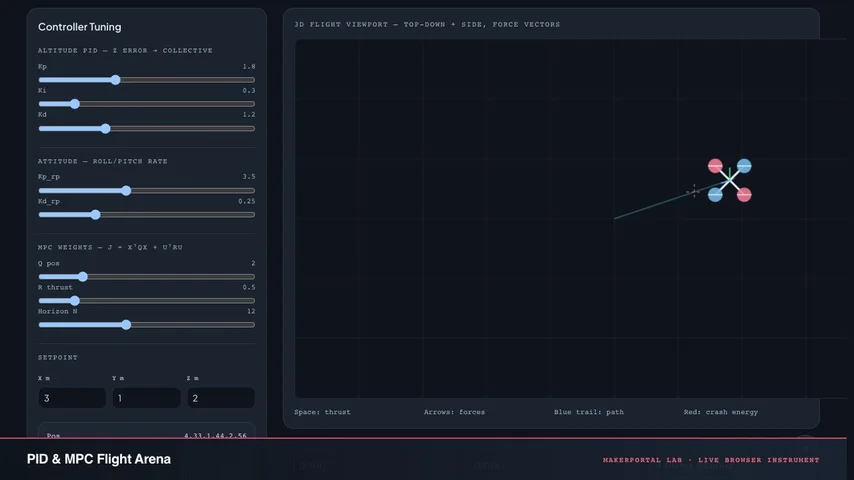Screen dimensions: 854x480
Task: Click the Y m setpoint field
Action: [x=147, y=398]
